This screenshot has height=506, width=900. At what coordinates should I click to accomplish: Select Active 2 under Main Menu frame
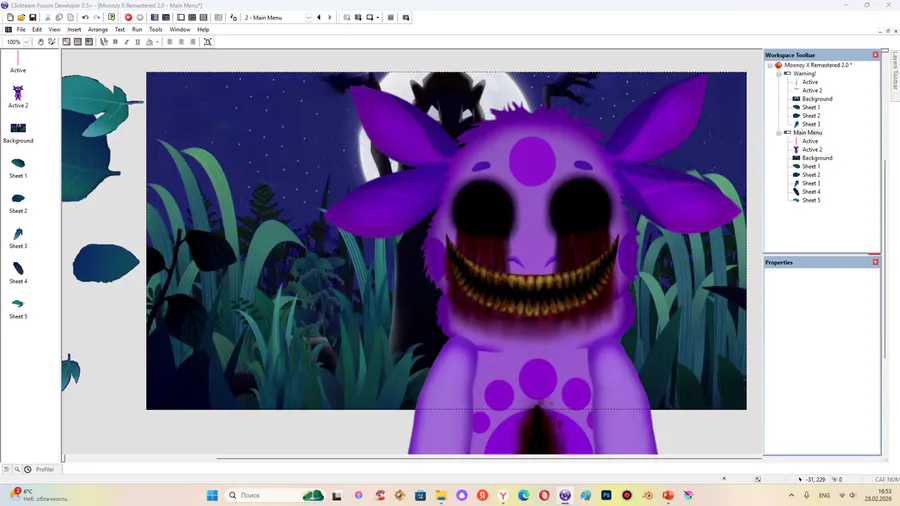click(812, 150)
